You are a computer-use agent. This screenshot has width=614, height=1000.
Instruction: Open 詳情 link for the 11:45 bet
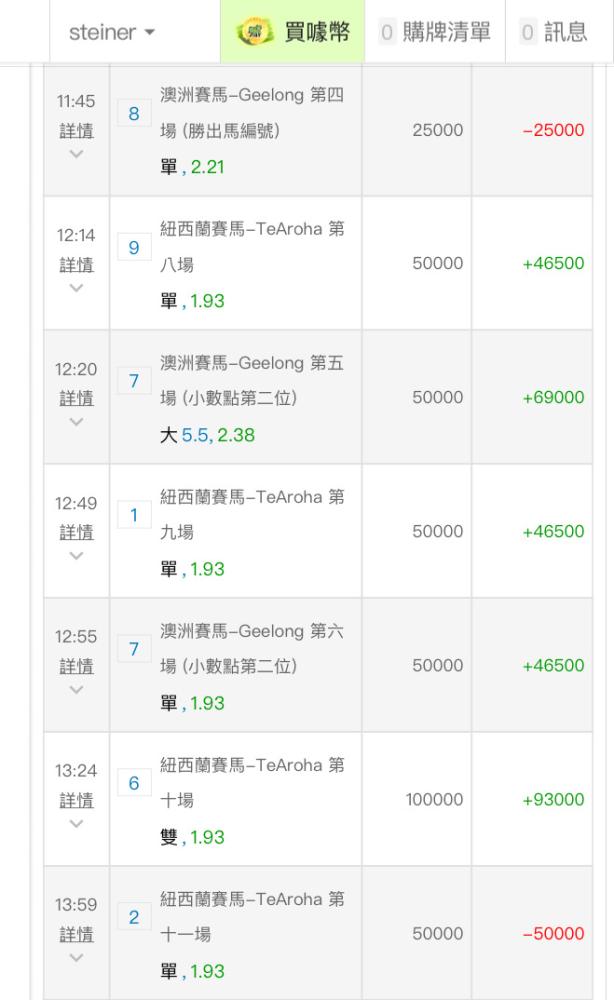77,131
